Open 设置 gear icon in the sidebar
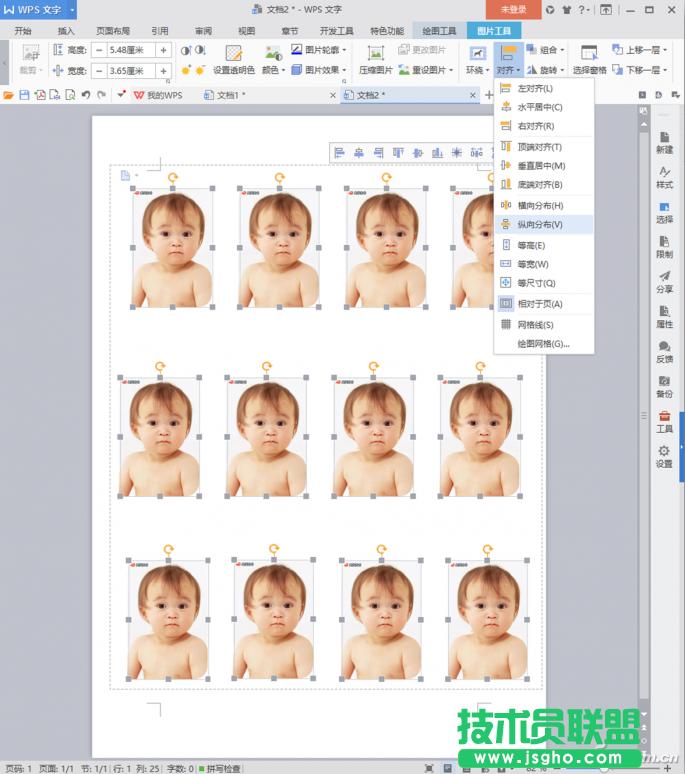This screenshot has width=685, height=774. click(664, 457)
